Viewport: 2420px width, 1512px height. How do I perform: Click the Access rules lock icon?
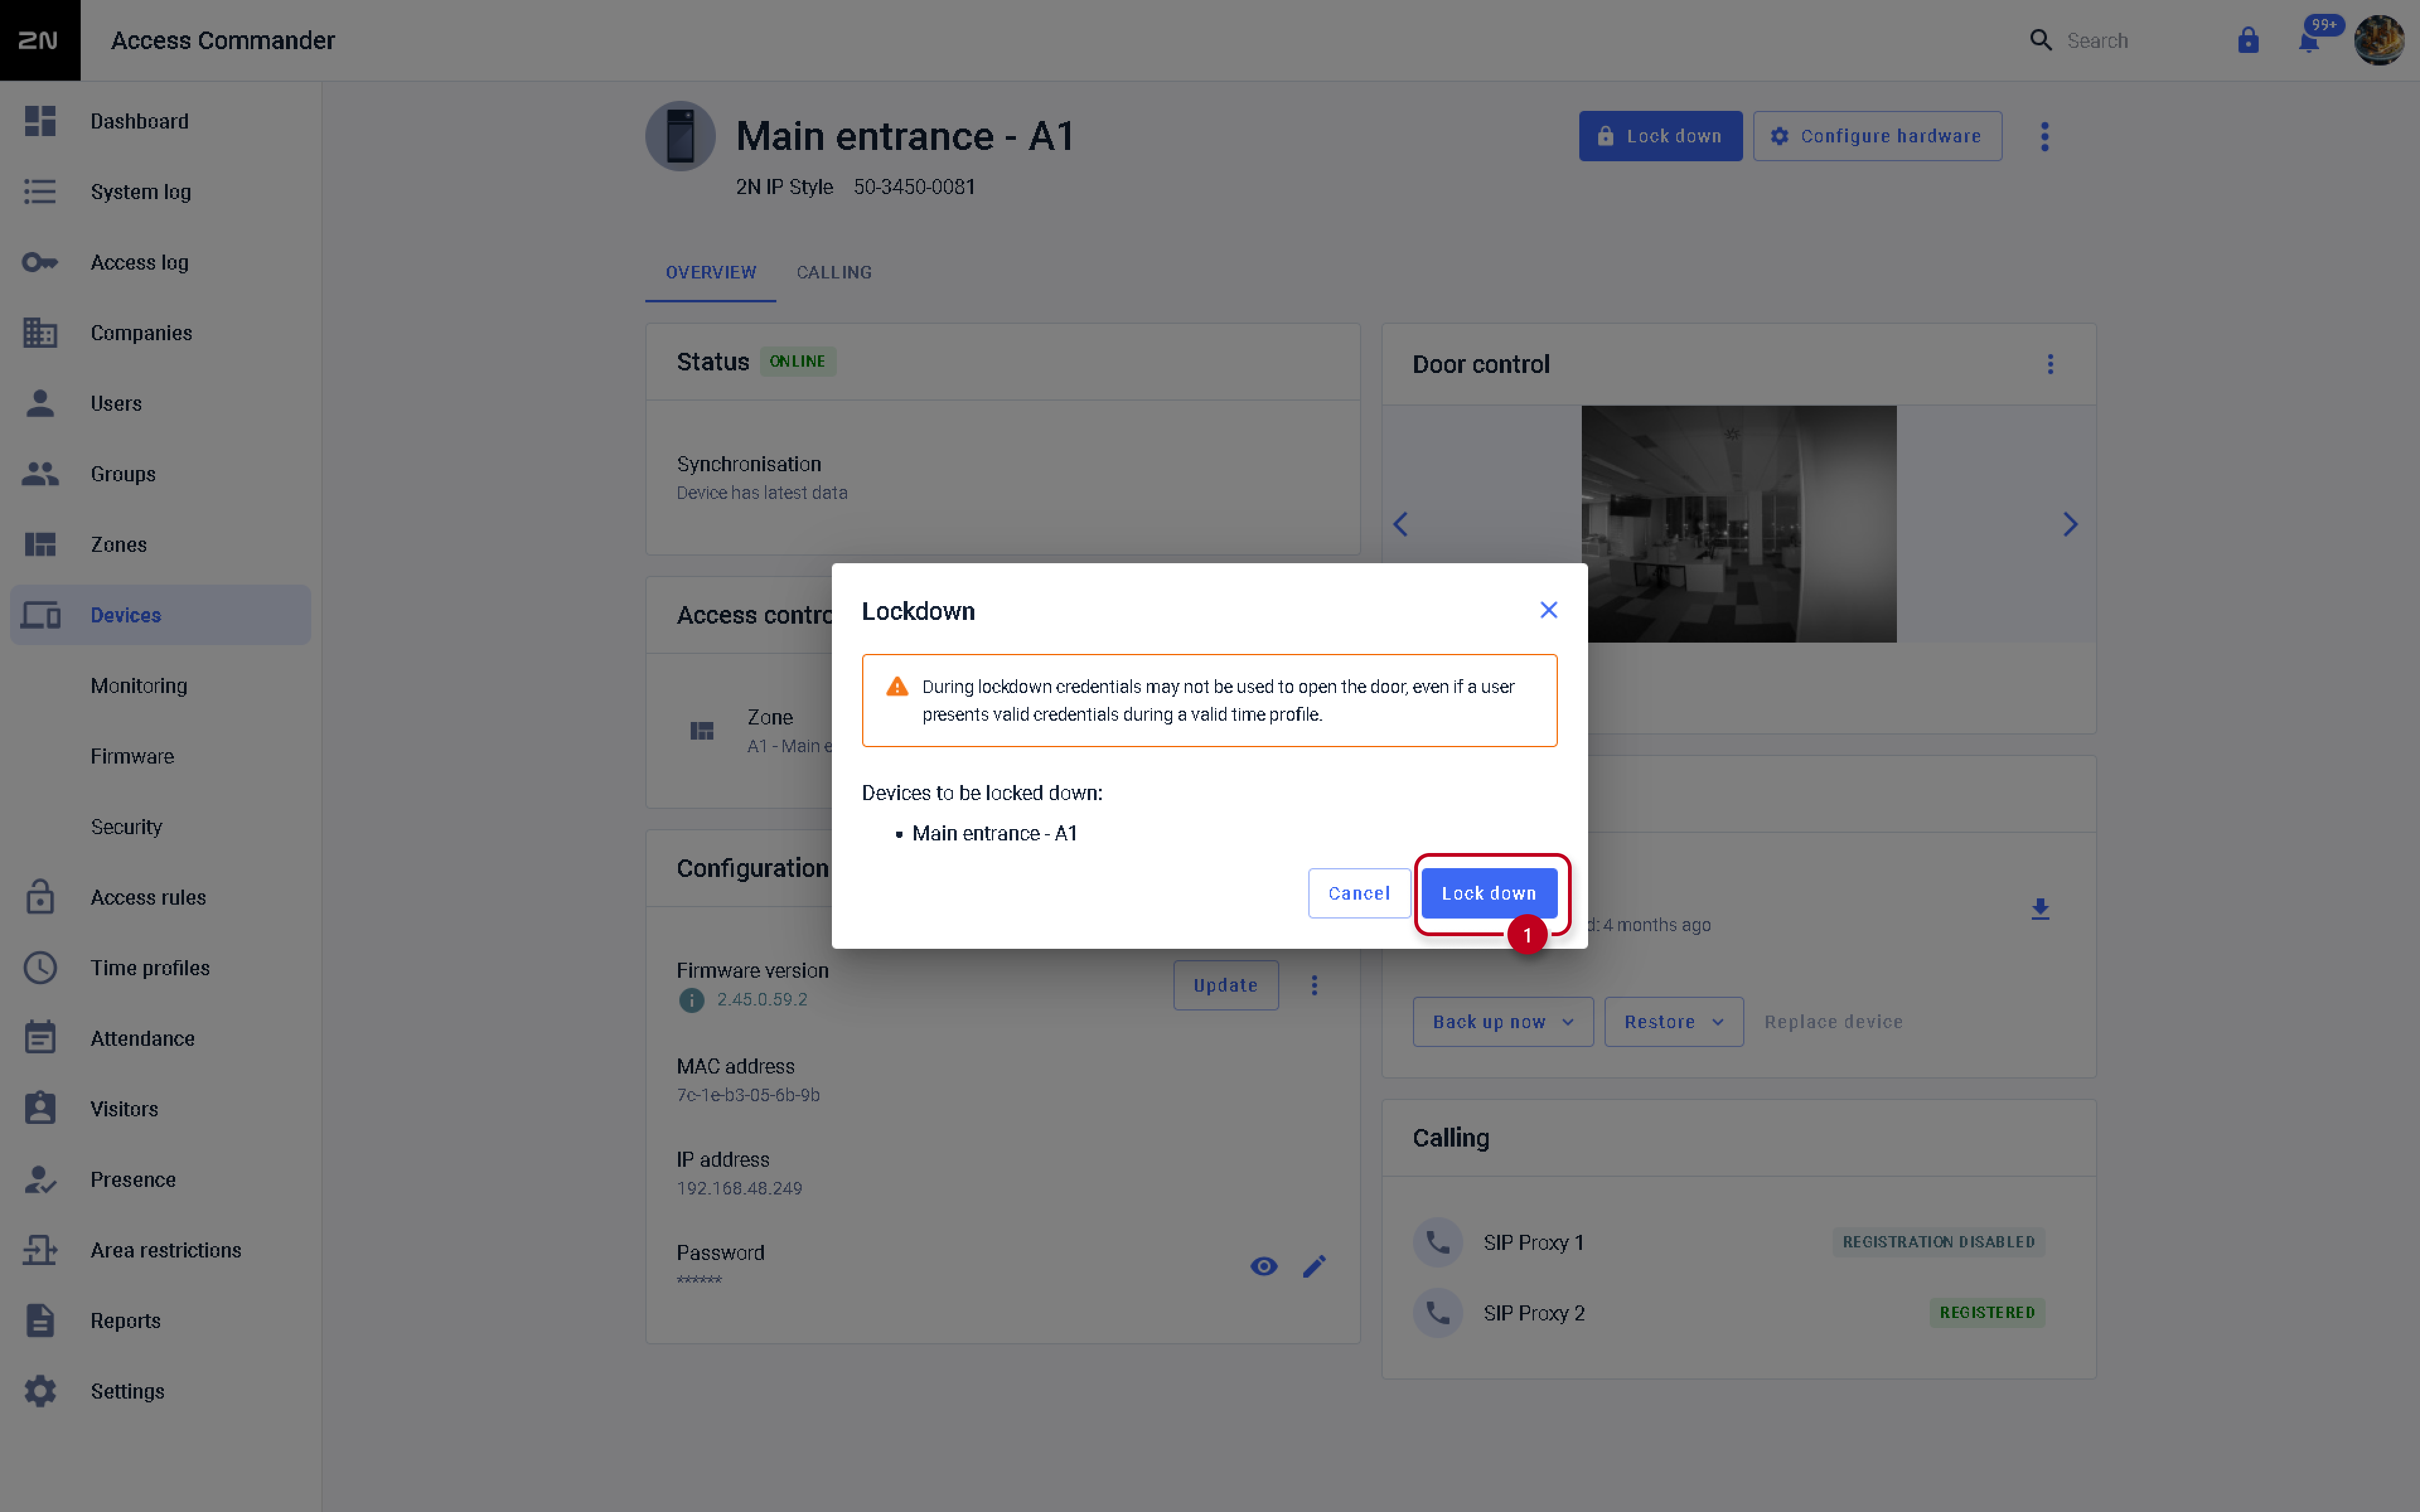[40, 896]
